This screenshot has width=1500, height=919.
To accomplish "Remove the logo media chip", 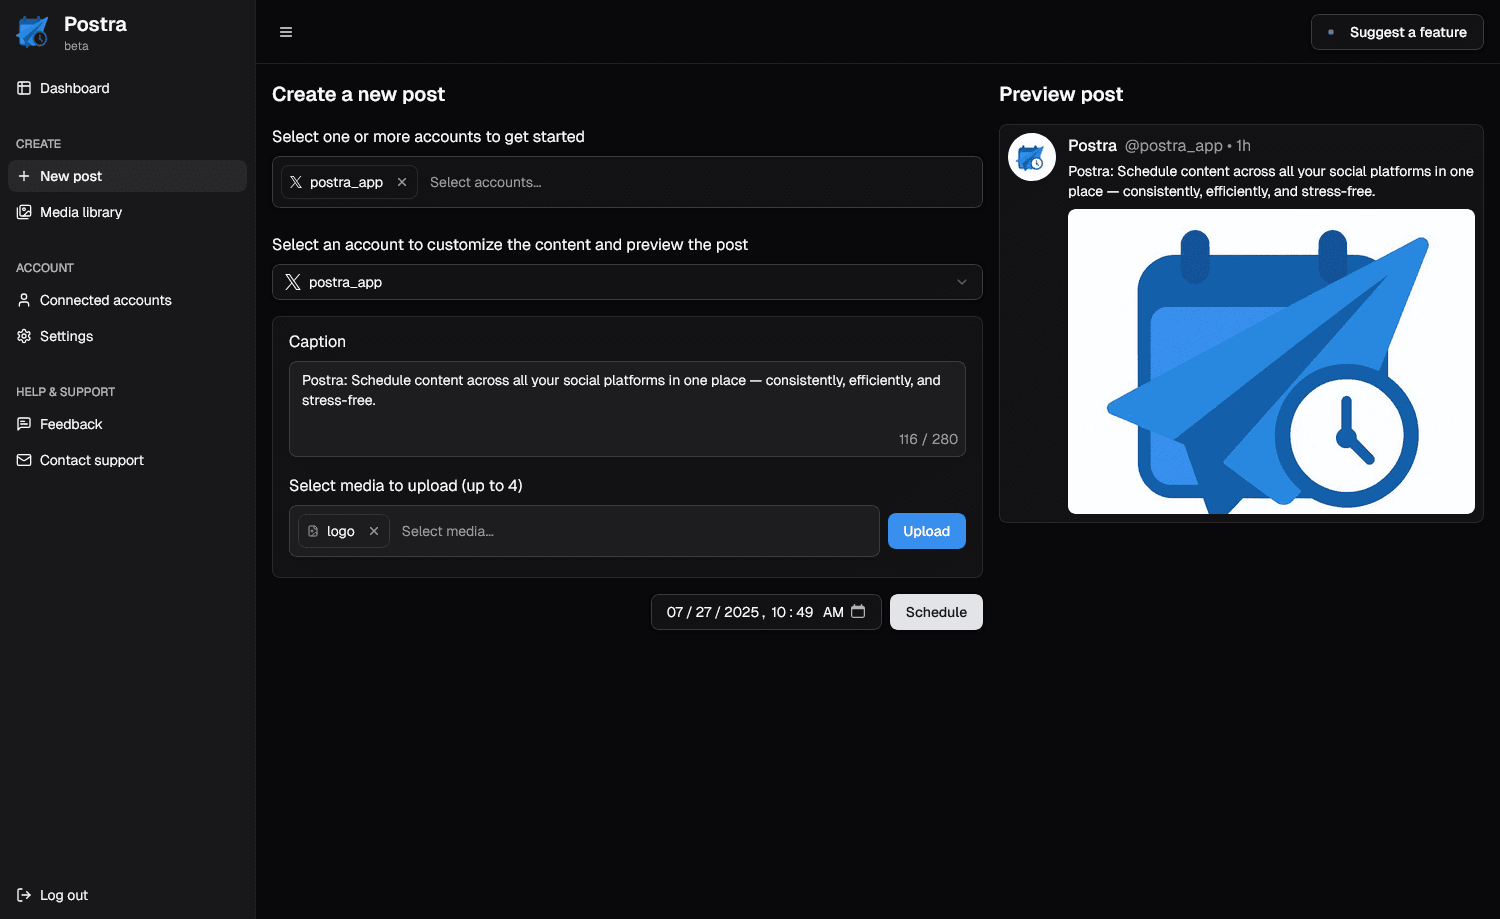I will [x=374, y=531].
